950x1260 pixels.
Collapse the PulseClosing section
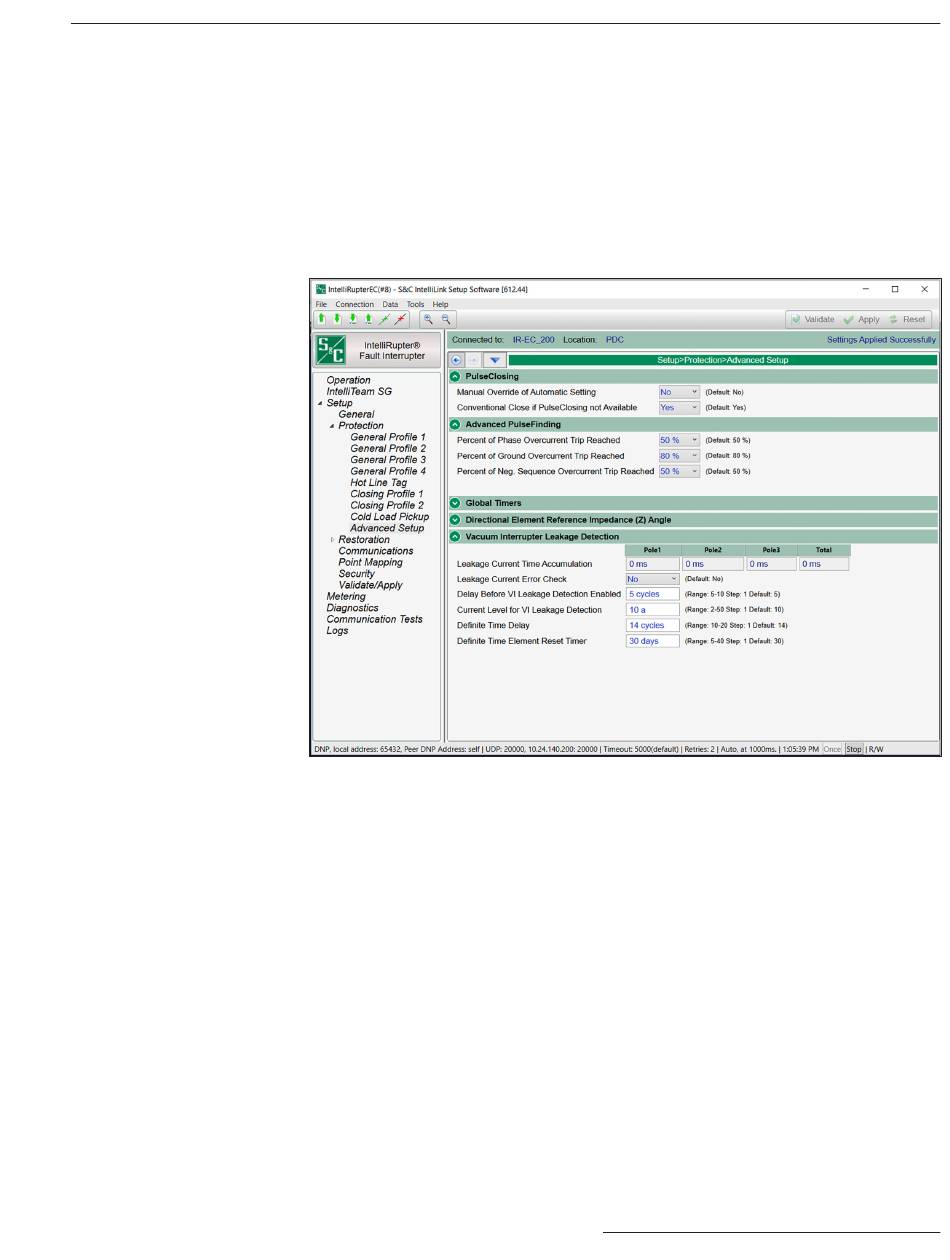455,377
